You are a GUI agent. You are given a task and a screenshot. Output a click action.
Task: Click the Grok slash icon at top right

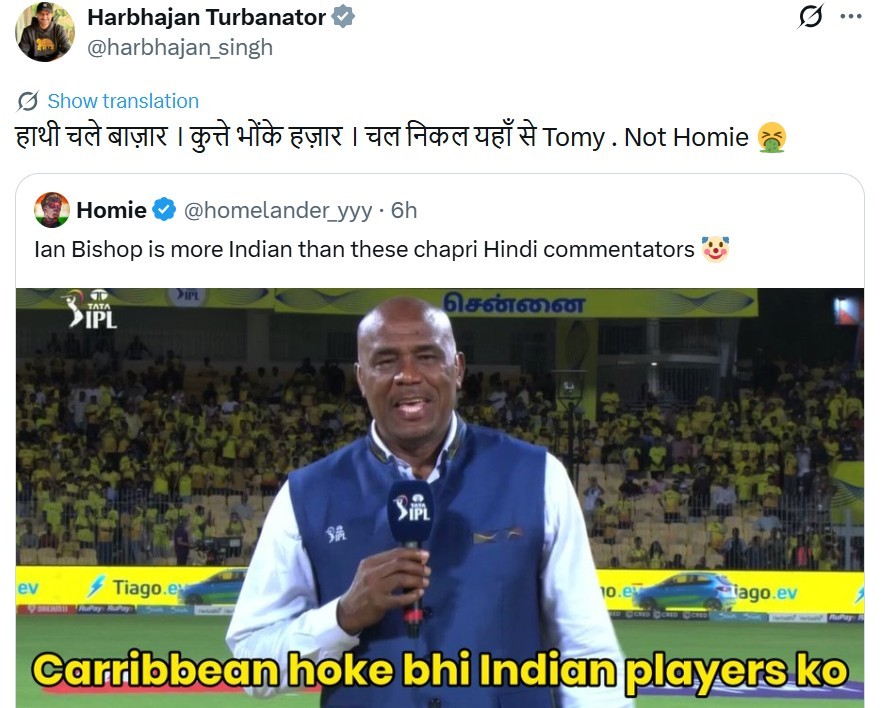pyautogui.click(x=811, y=16)
